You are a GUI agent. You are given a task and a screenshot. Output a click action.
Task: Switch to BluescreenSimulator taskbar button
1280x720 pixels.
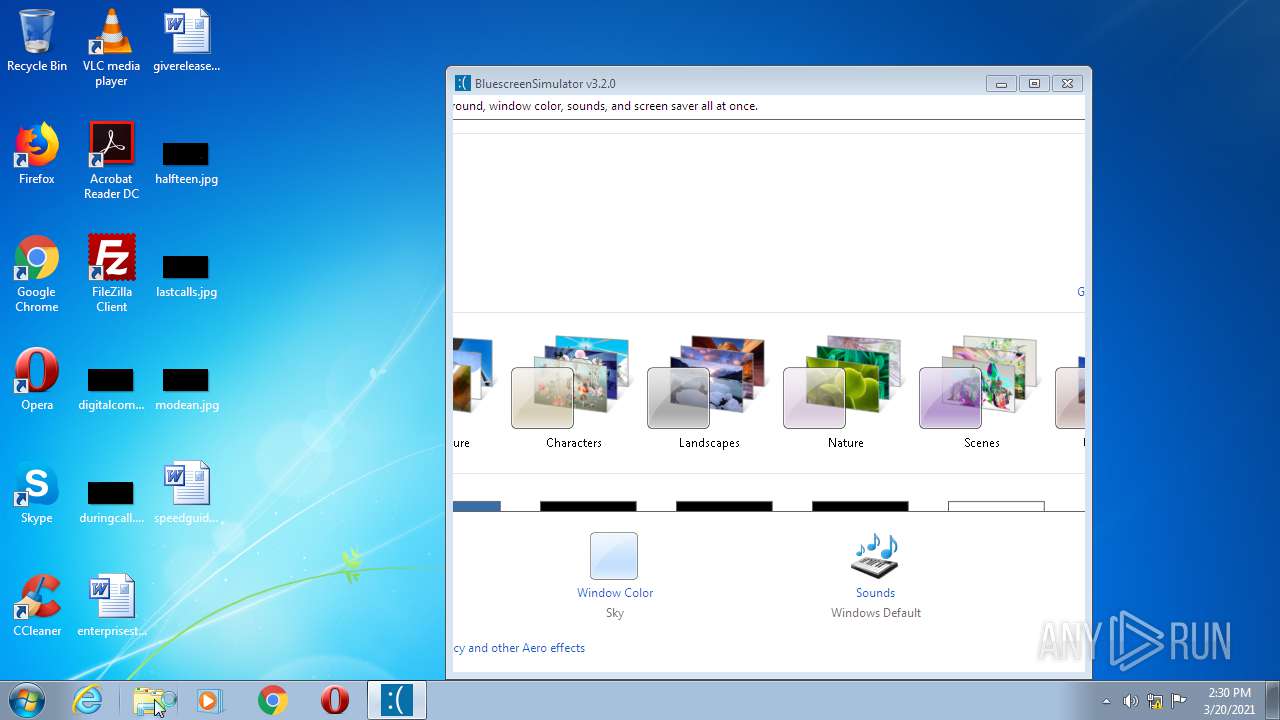click(397, 700)
